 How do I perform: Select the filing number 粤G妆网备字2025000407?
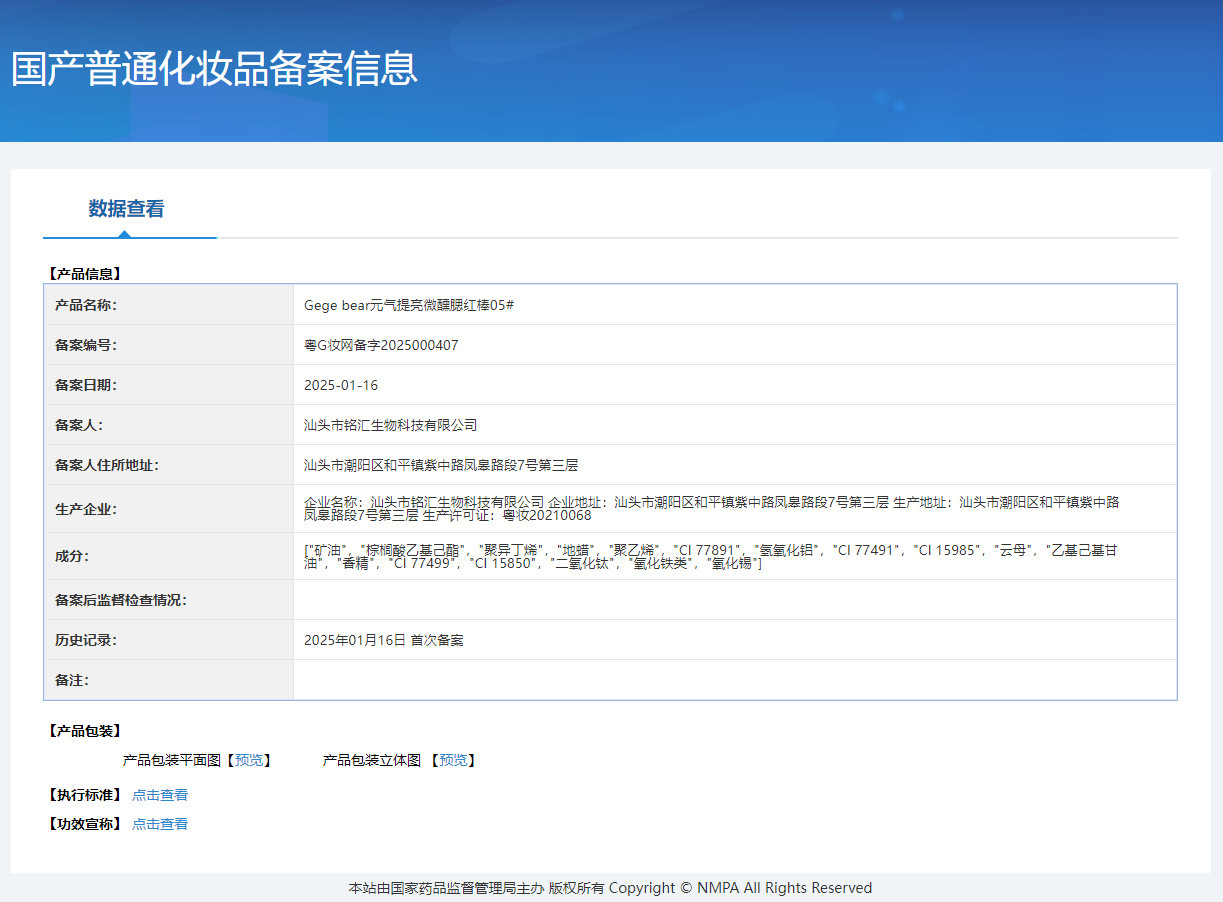[x=381, y=345]
